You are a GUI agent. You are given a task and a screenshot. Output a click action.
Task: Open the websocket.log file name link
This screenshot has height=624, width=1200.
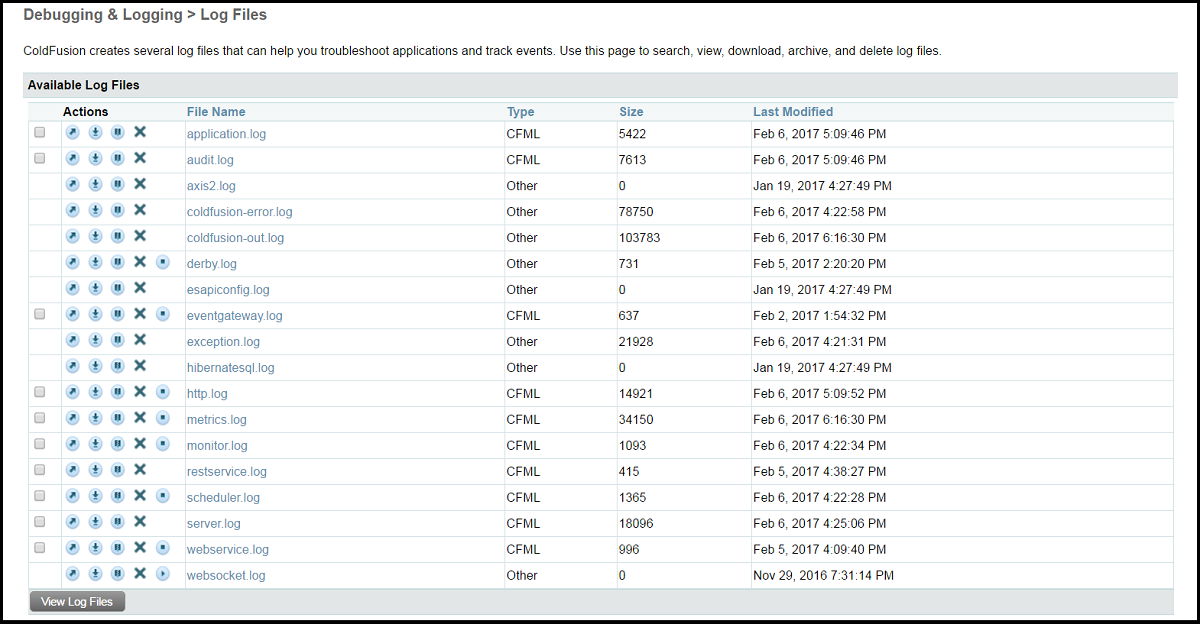point(226,576)
